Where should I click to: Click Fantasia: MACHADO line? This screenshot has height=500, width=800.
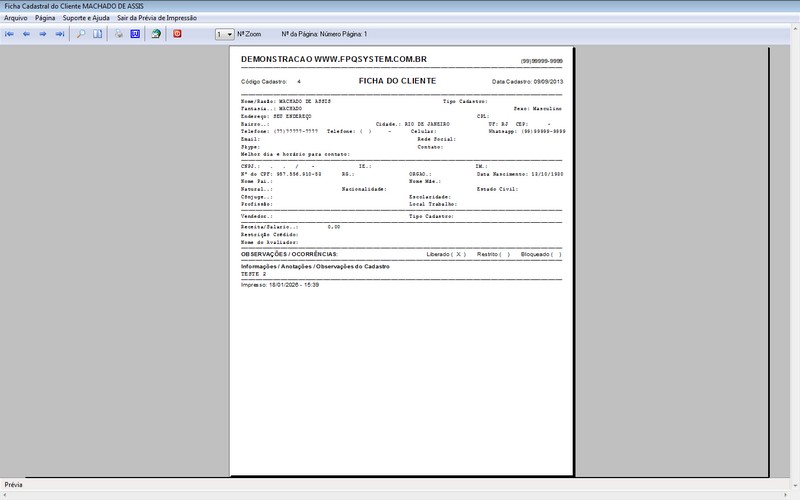271,109
